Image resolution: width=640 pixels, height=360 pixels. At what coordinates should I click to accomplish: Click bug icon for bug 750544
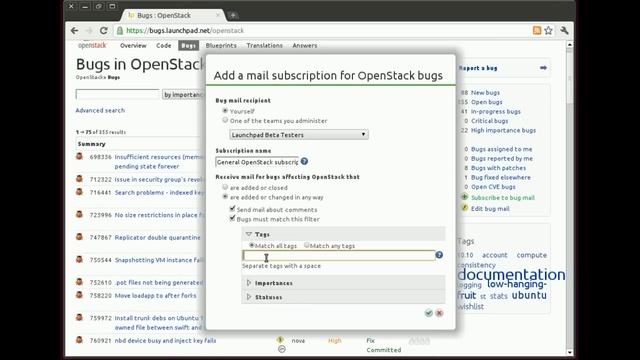point(80,259)
